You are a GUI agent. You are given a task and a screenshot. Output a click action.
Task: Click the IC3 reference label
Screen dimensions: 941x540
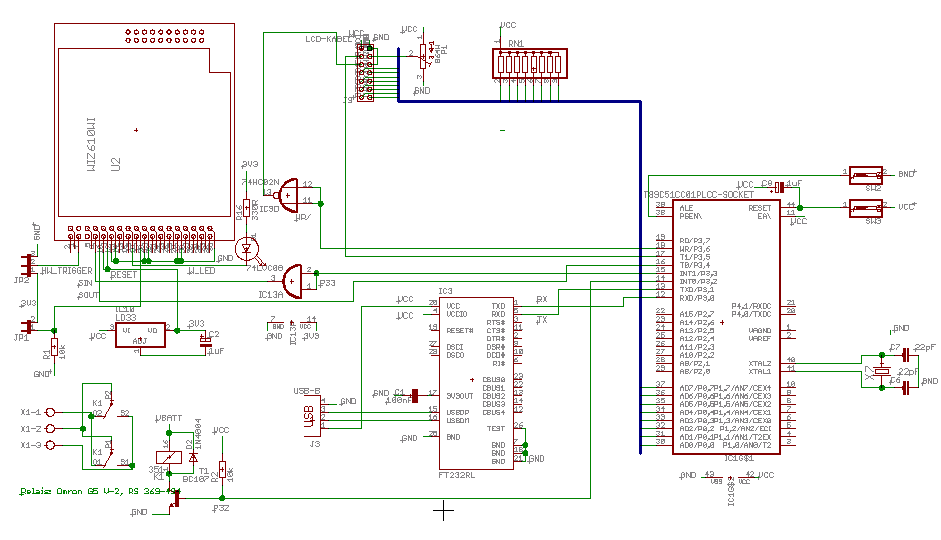[x=445, y=291]
